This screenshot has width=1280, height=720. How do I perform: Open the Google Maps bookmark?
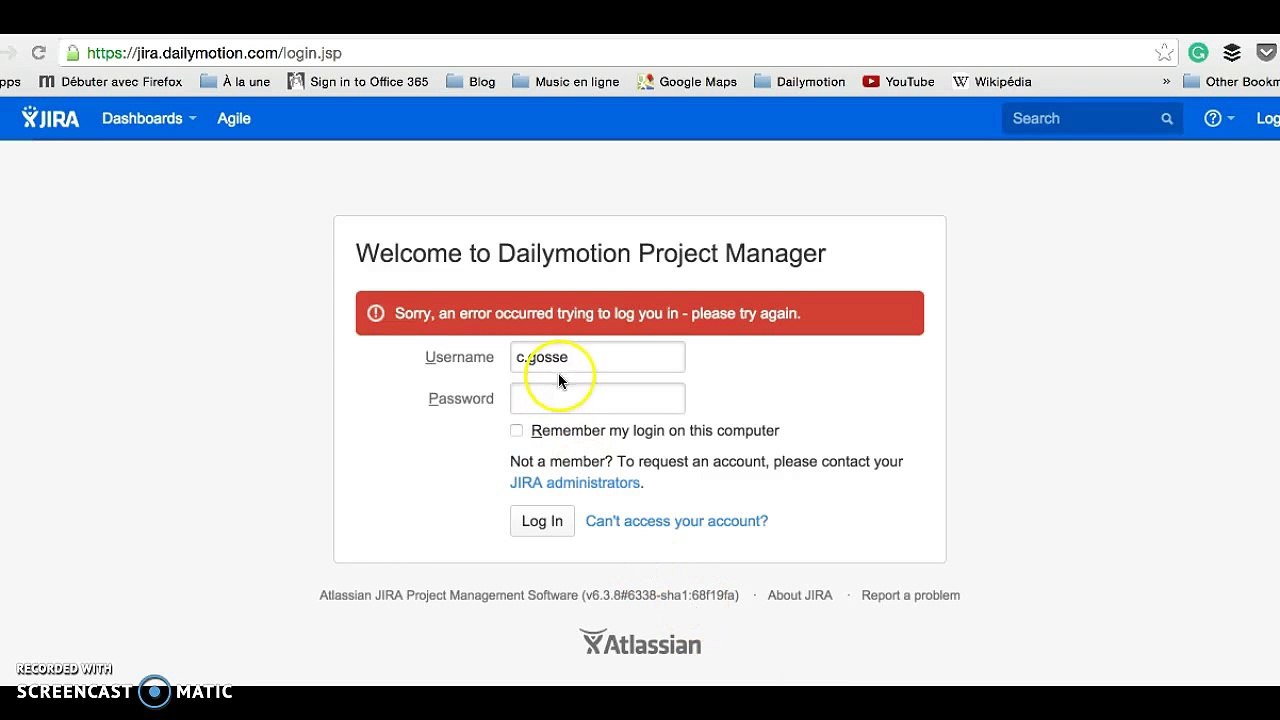tap(687, 82)
